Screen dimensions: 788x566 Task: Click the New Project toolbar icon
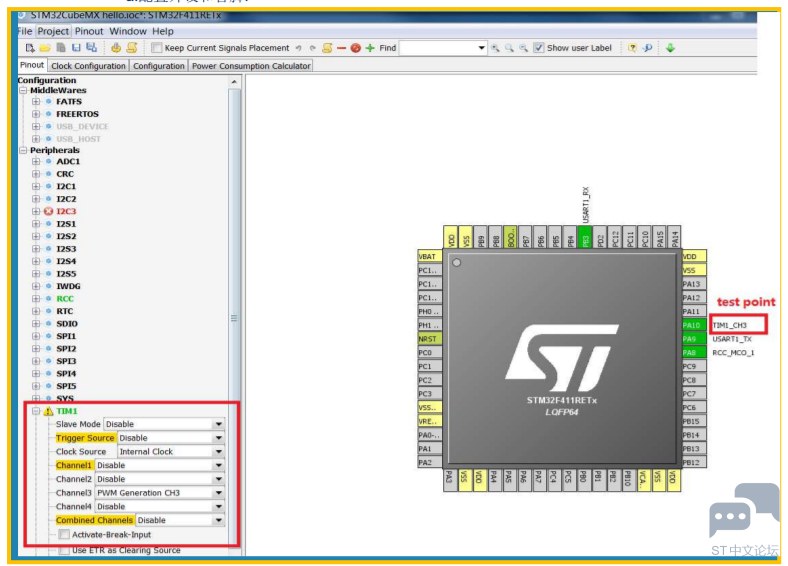pyautogui.click(x=30, y=48)
